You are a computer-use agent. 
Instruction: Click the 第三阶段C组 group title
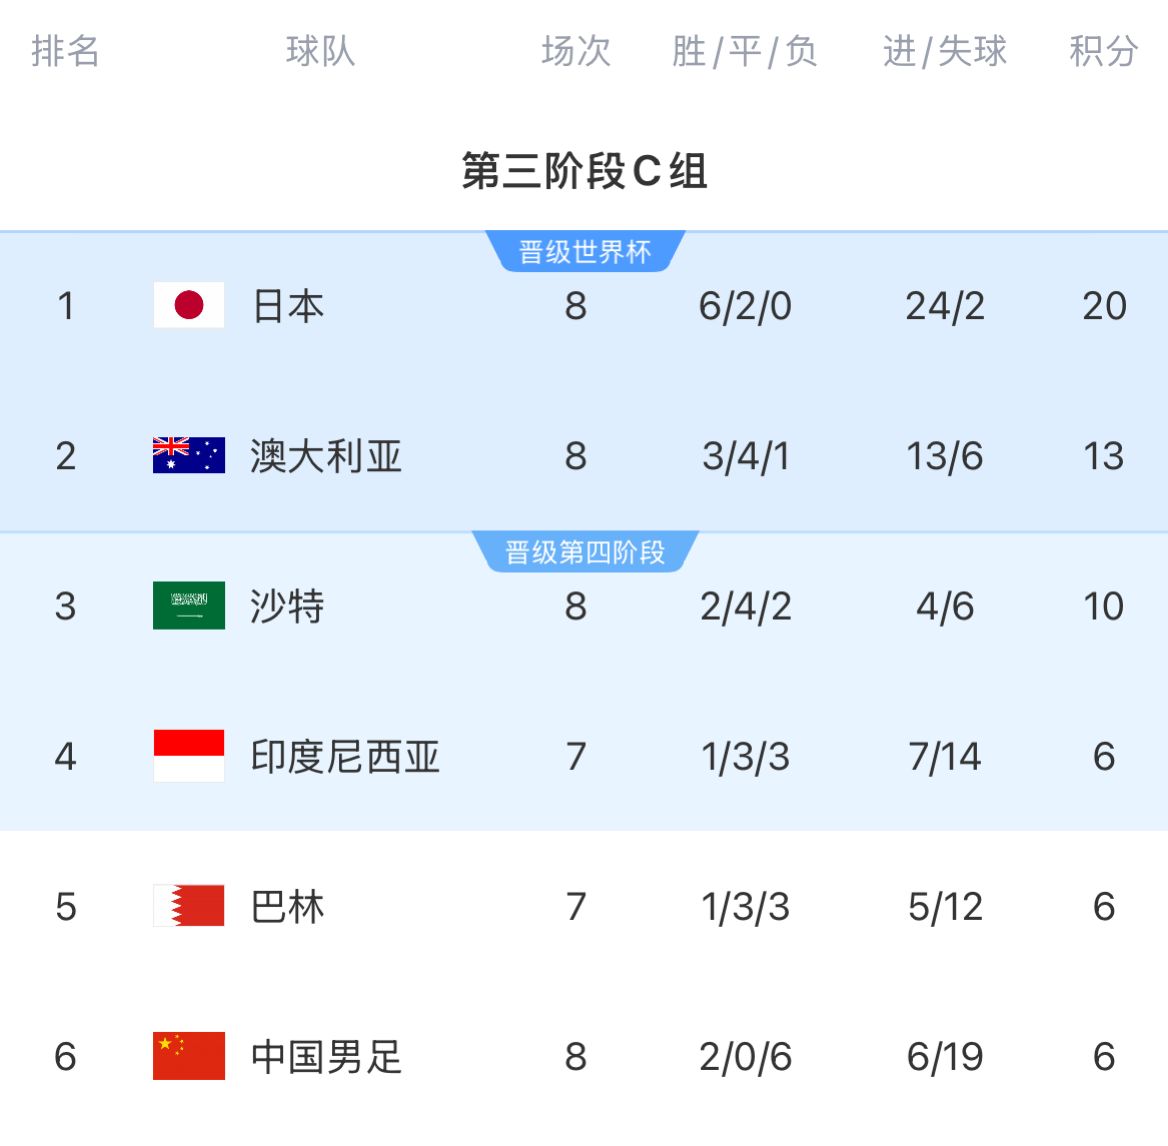pyautogui.click(x=585, y=171)
